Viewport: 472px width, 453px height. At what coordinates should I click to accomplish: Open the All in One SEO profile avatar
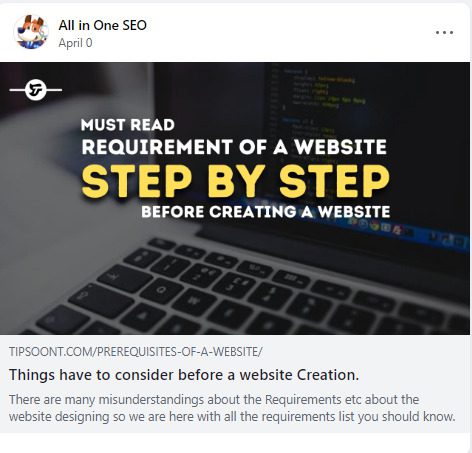pos(31,32)
